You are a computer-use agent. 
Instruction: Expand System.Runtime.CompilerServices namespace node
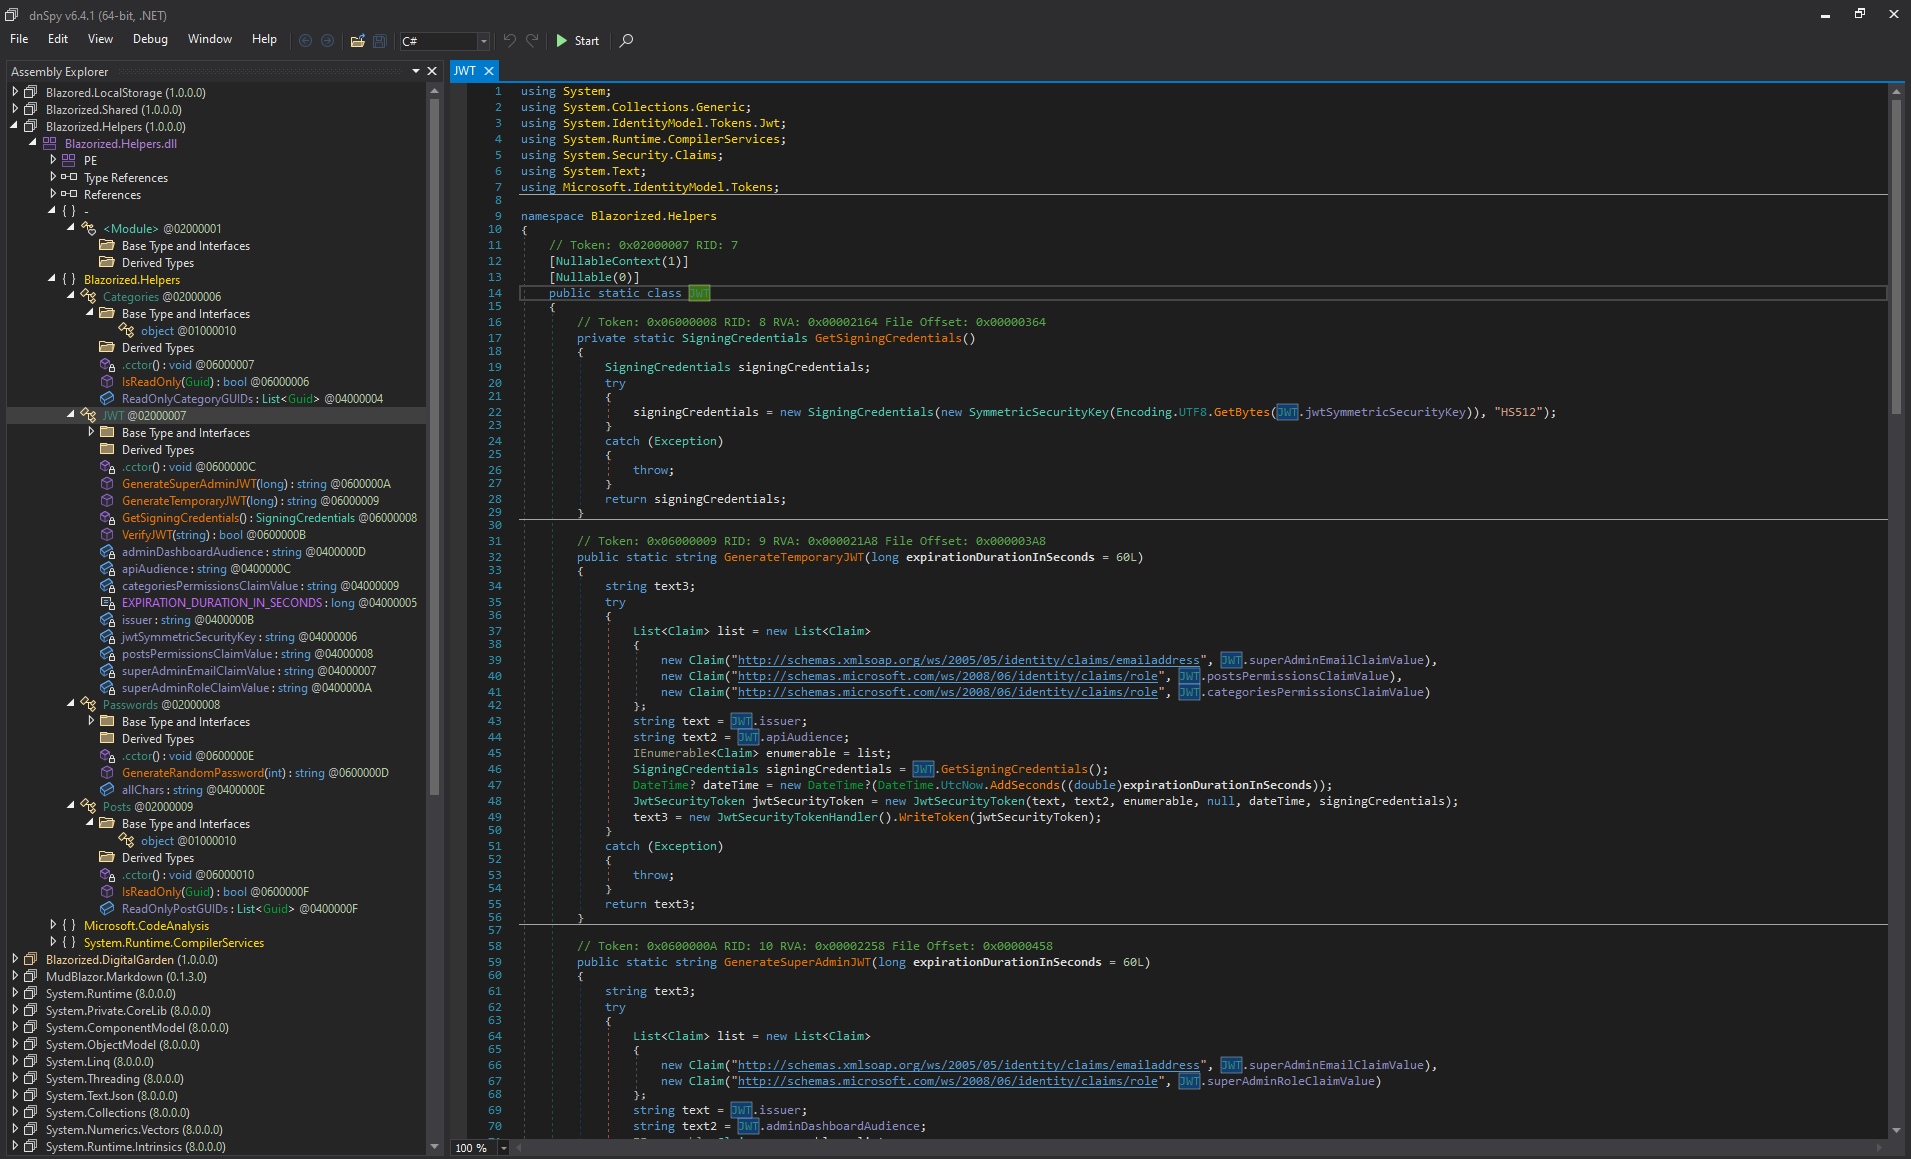pos(53,942)
